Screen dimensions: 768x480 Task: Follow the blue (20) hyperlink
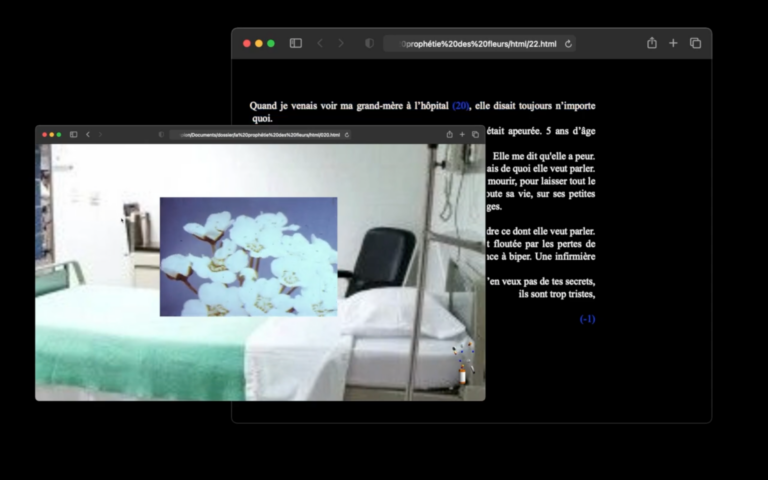pos(461,105)
